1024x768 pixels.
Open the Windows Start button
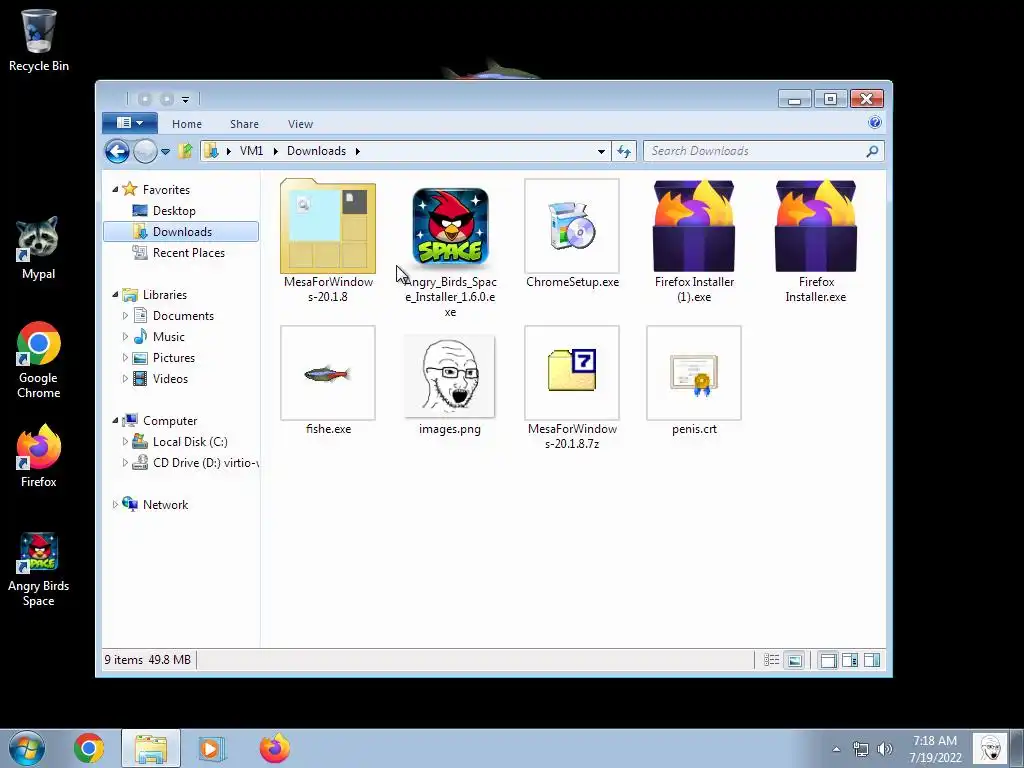26,748
